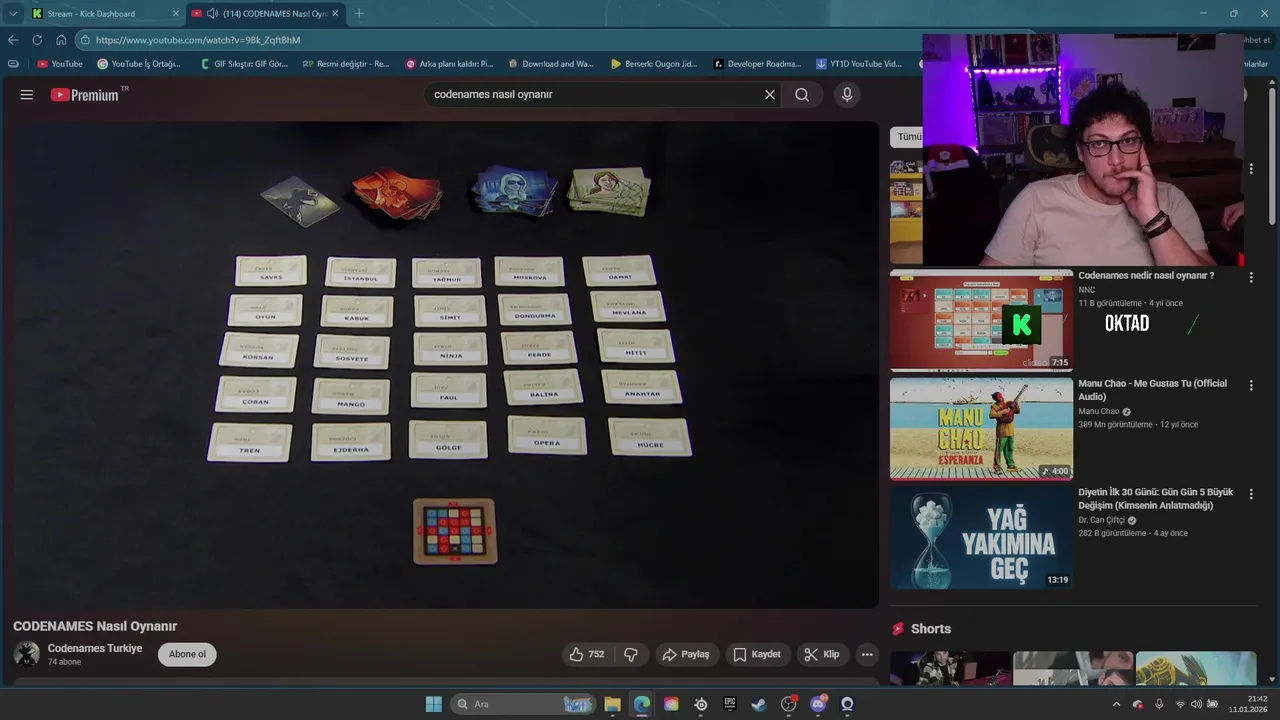Close the Stream - Kick Dashboard tab
The height and width of the screenshot is (720, 1280).
pyautogui.click(x=176, y=13)
